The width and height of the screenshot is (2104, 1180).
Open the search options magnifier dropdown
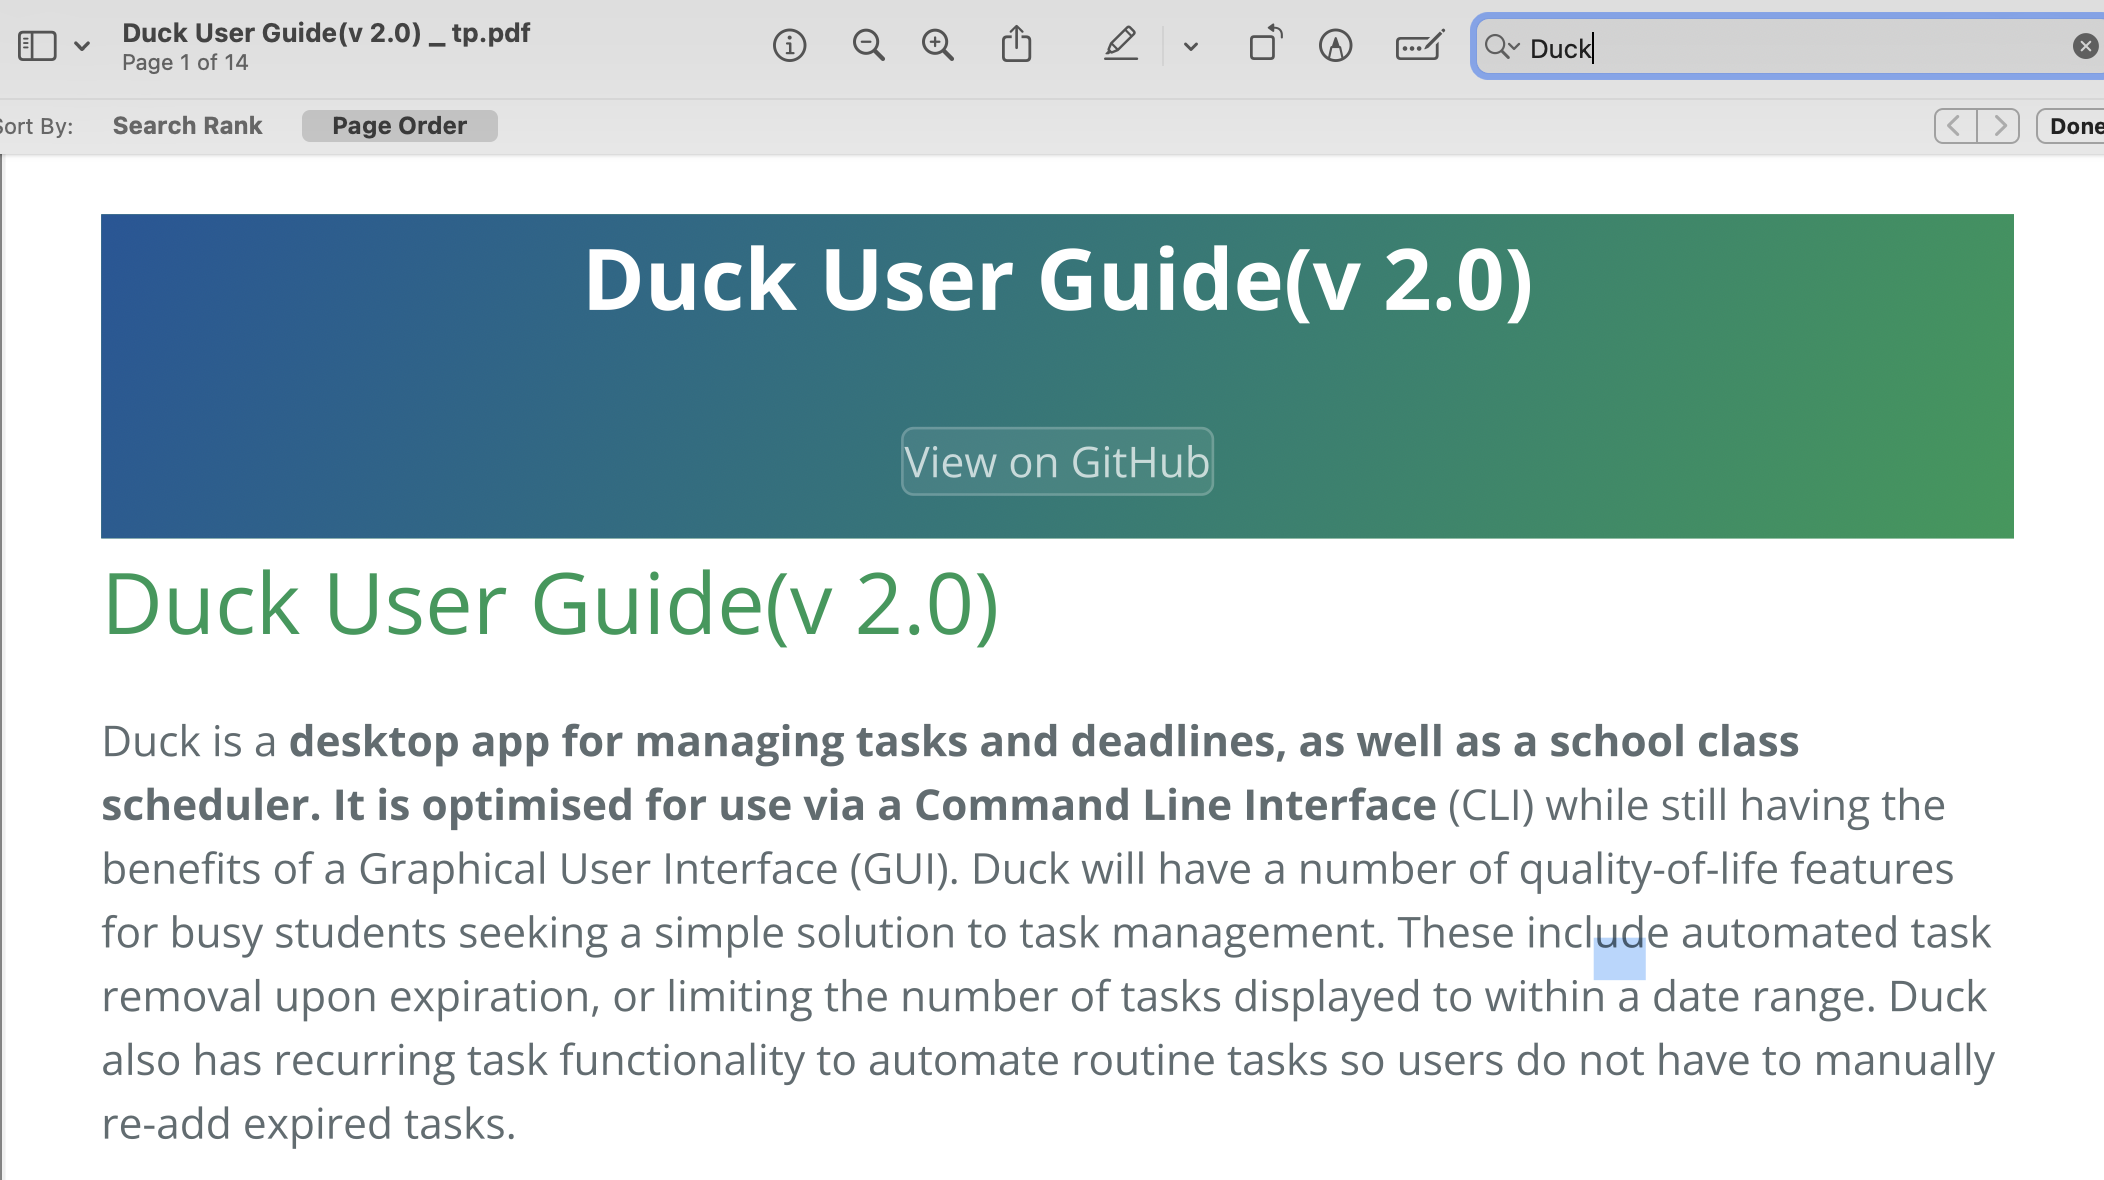(1501, 47)
